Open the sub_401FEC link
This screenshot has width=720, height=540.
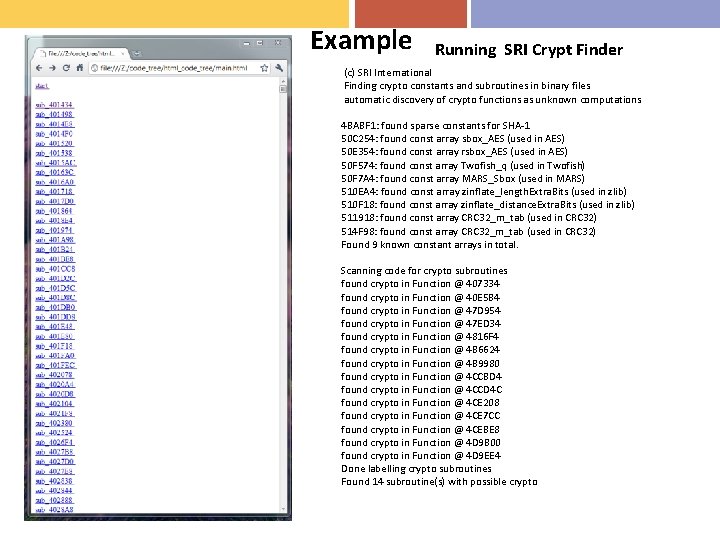[56, 365]
